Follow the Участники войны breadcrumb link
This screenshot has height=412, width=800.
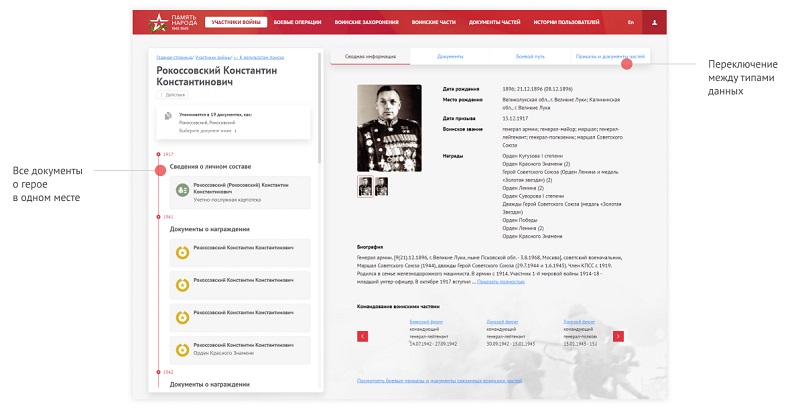tap(213, 58)
